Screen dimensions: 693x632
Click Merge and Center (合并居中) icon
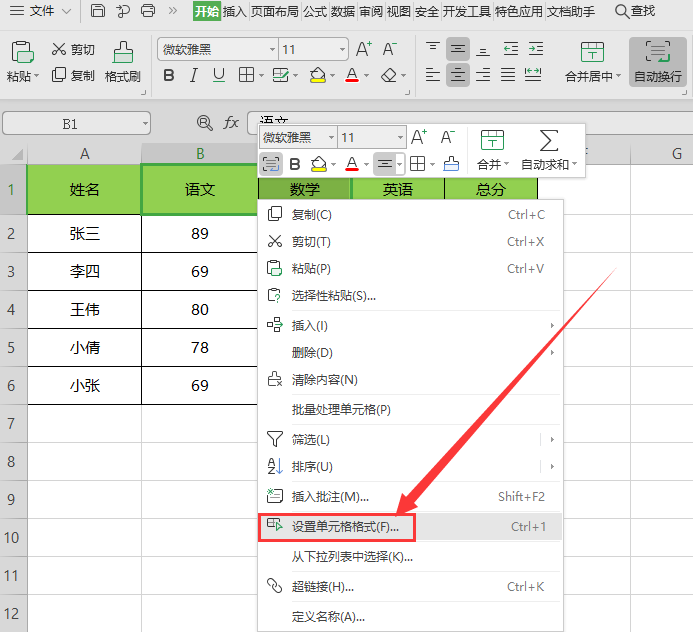[x=592, y=52]
